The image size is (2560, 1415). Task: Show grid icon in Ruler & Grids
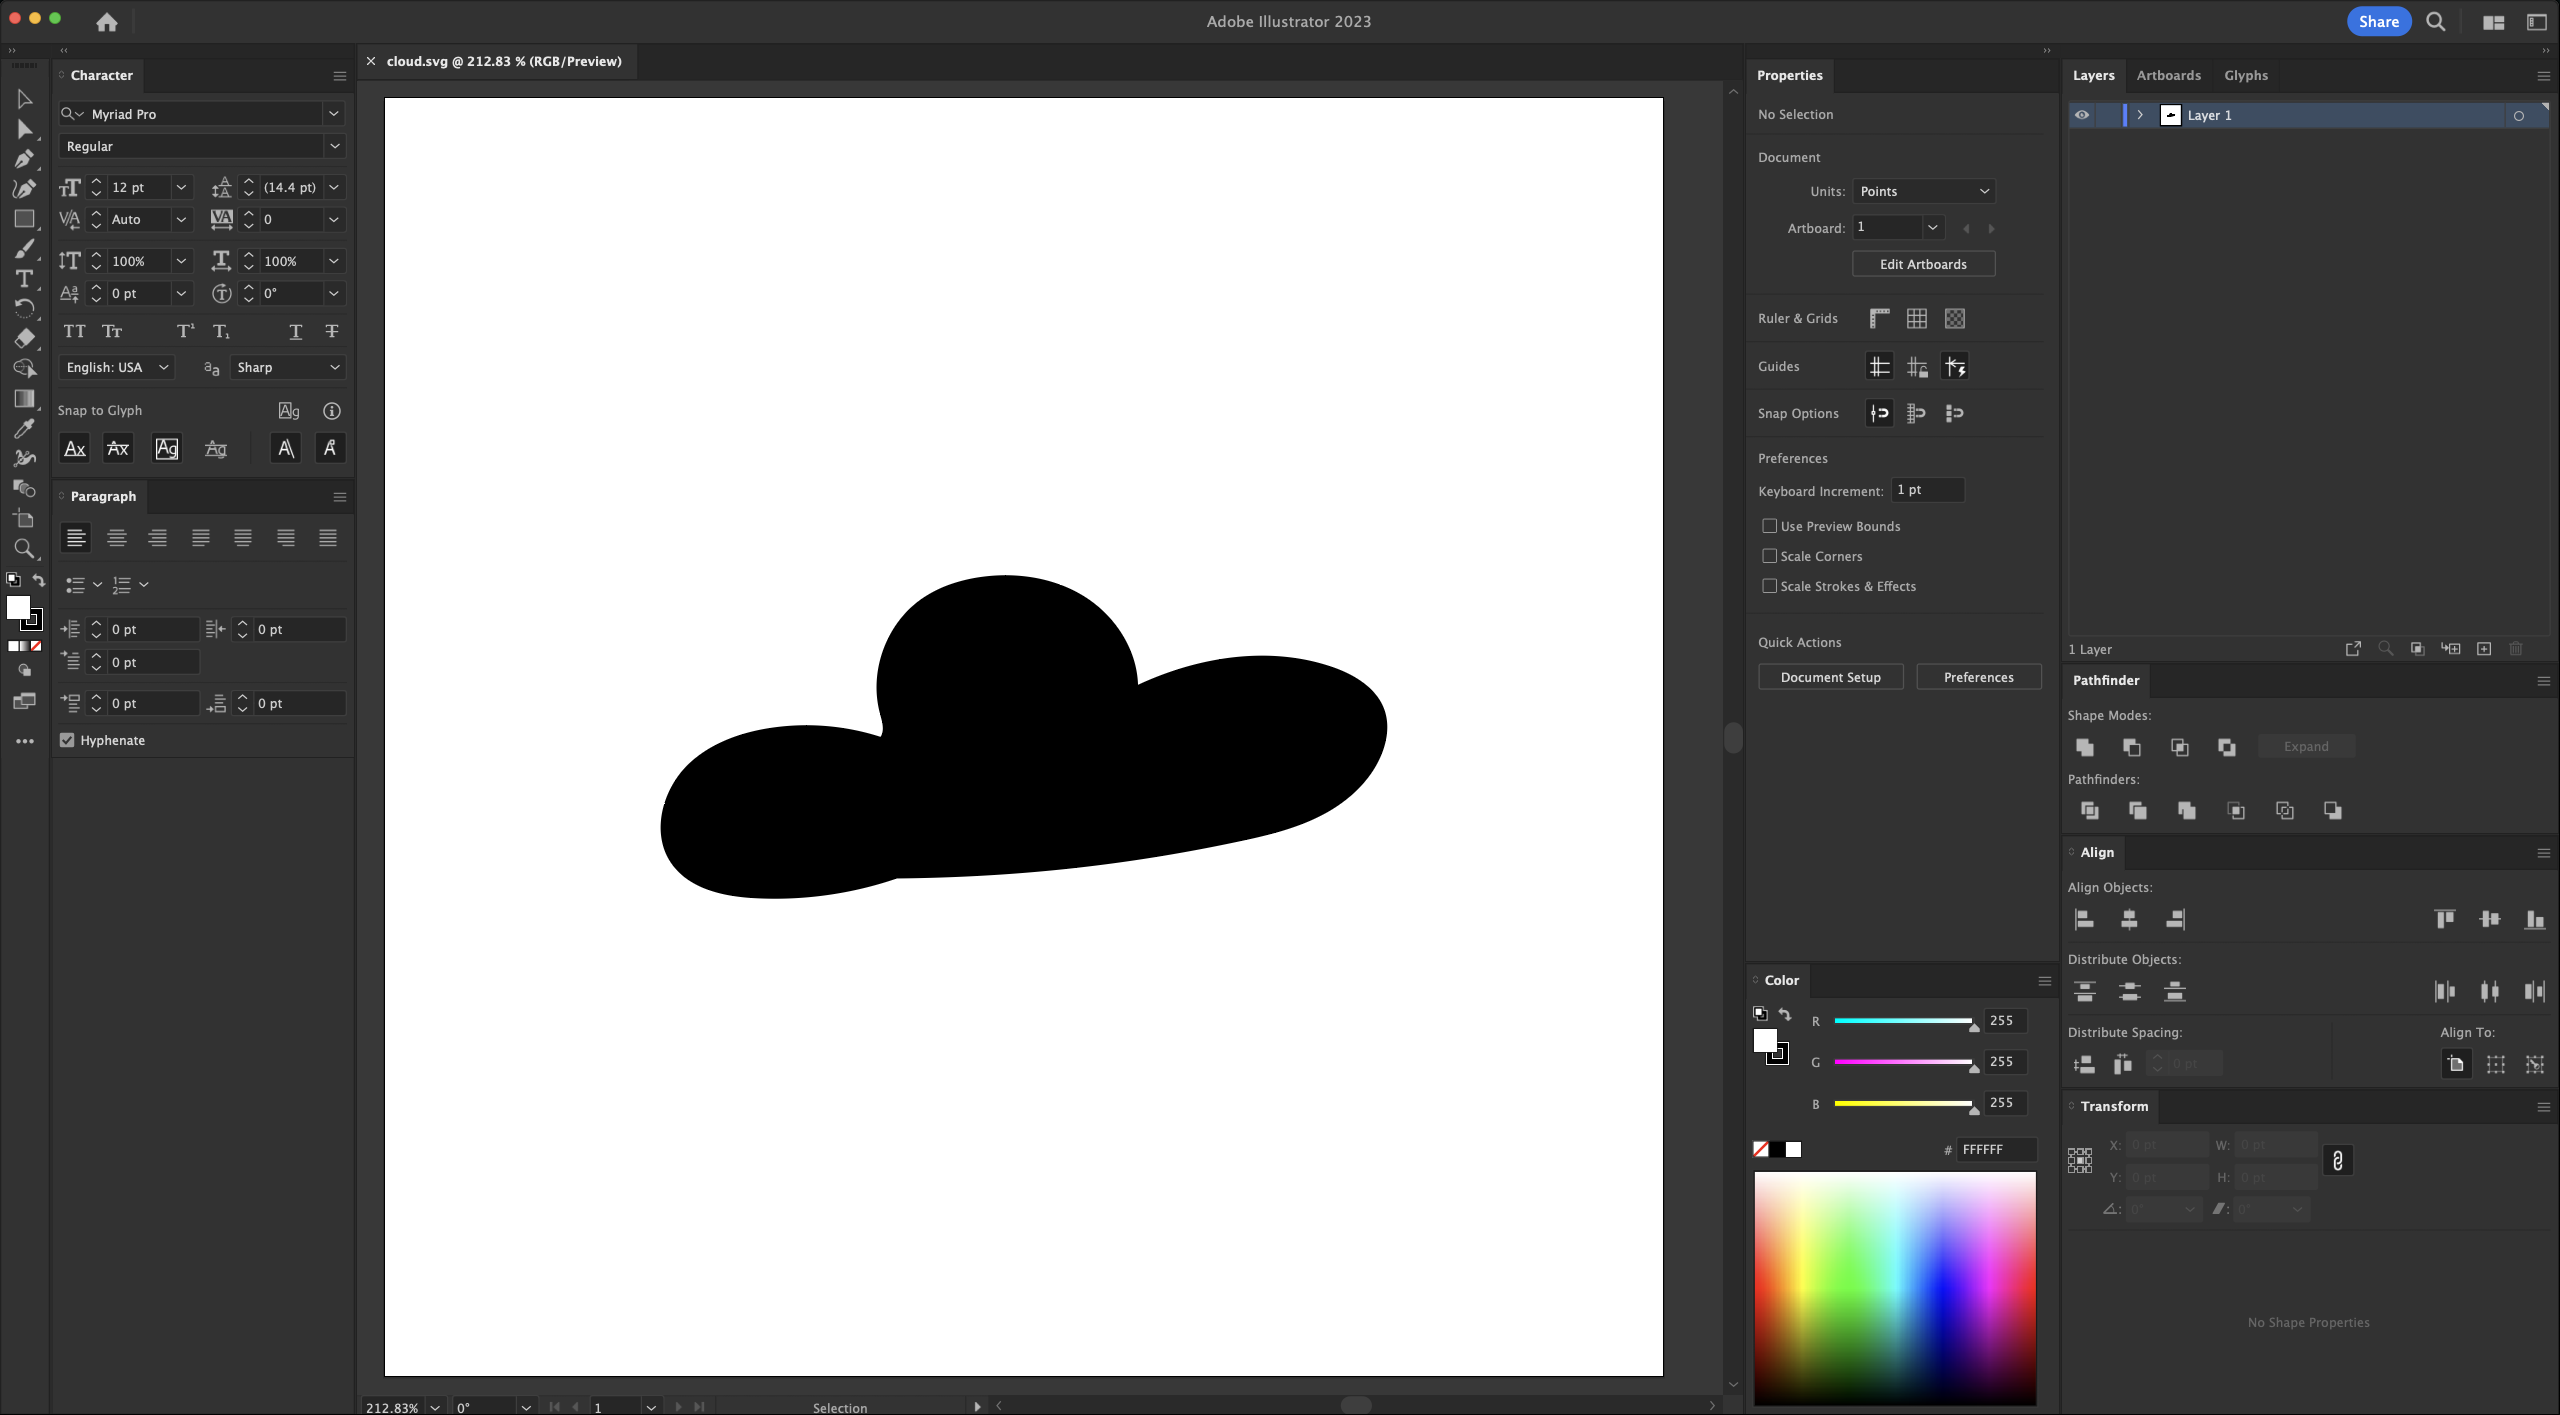[x=1917, y=318]
